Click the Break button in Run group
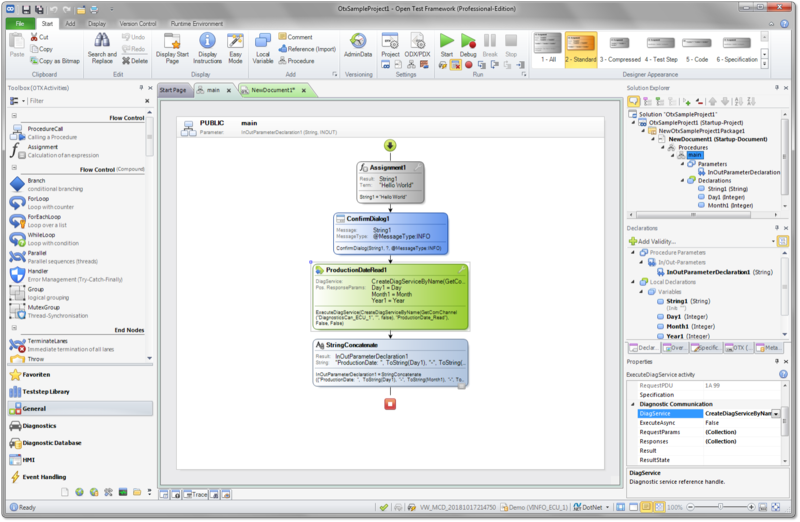The image size is (800, 522). tap(490, 45)
